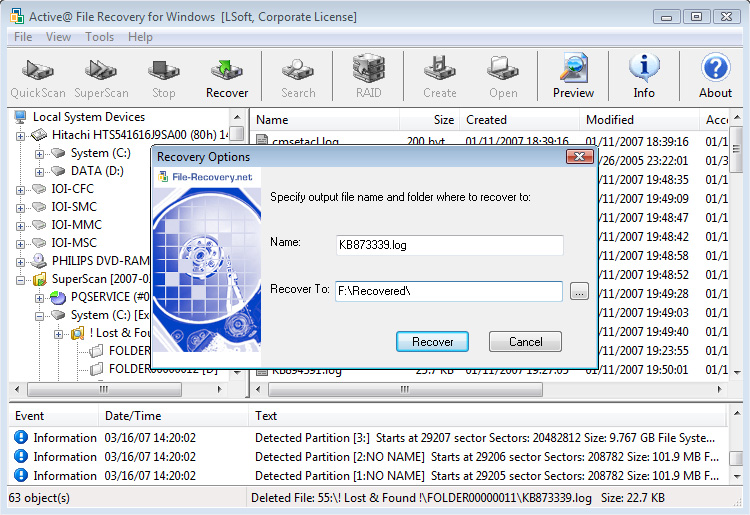Open the Search tool in the toolbar
The width and height of the screenshot is (750, 515).
(x=298, y=77)
